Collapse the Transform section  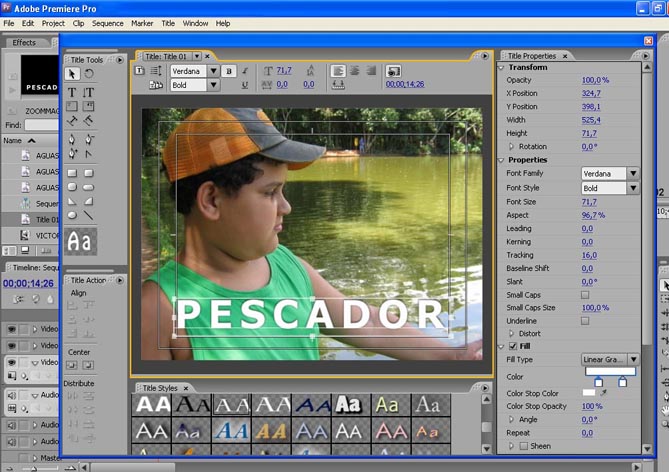point(502,68)
